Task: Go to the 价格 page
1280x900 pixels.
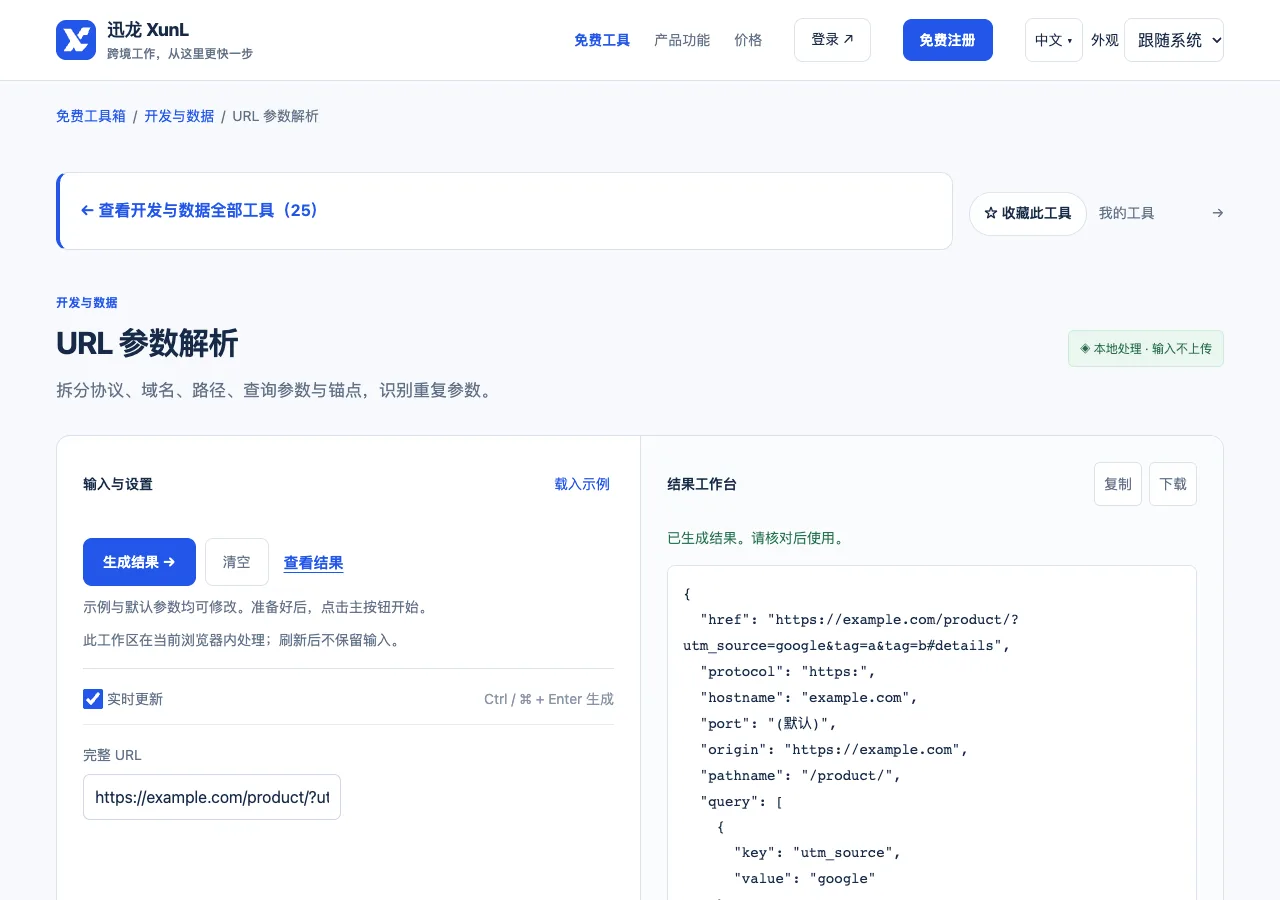Action: coord(748,40)
